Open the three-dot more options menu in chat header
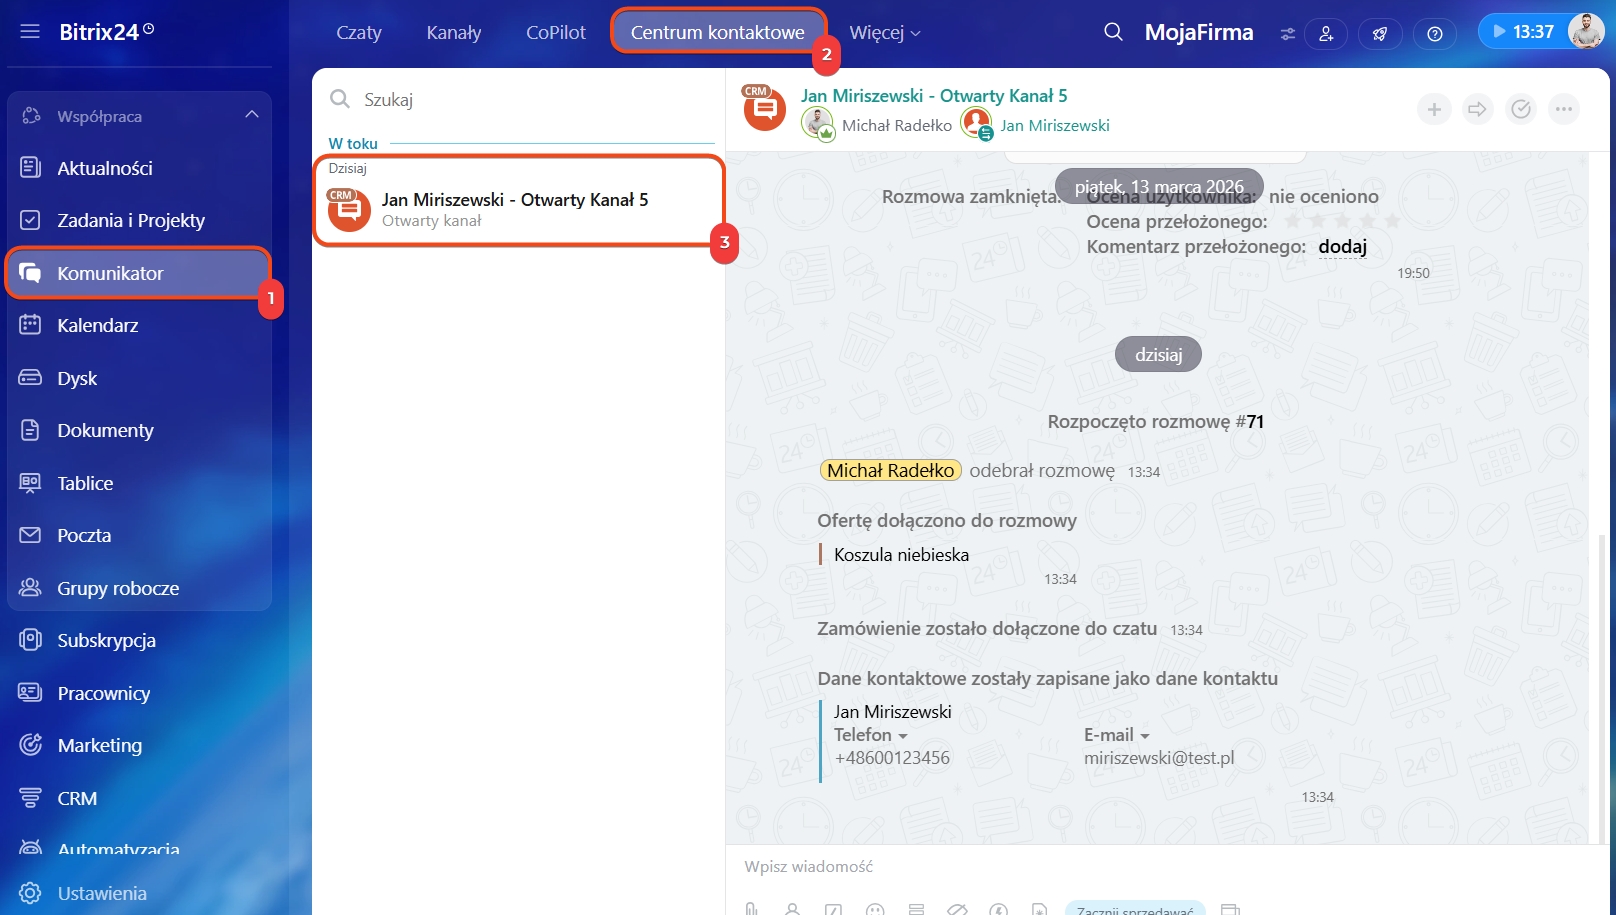This screenshot has height=915, width=1616. click(1564, 109)
